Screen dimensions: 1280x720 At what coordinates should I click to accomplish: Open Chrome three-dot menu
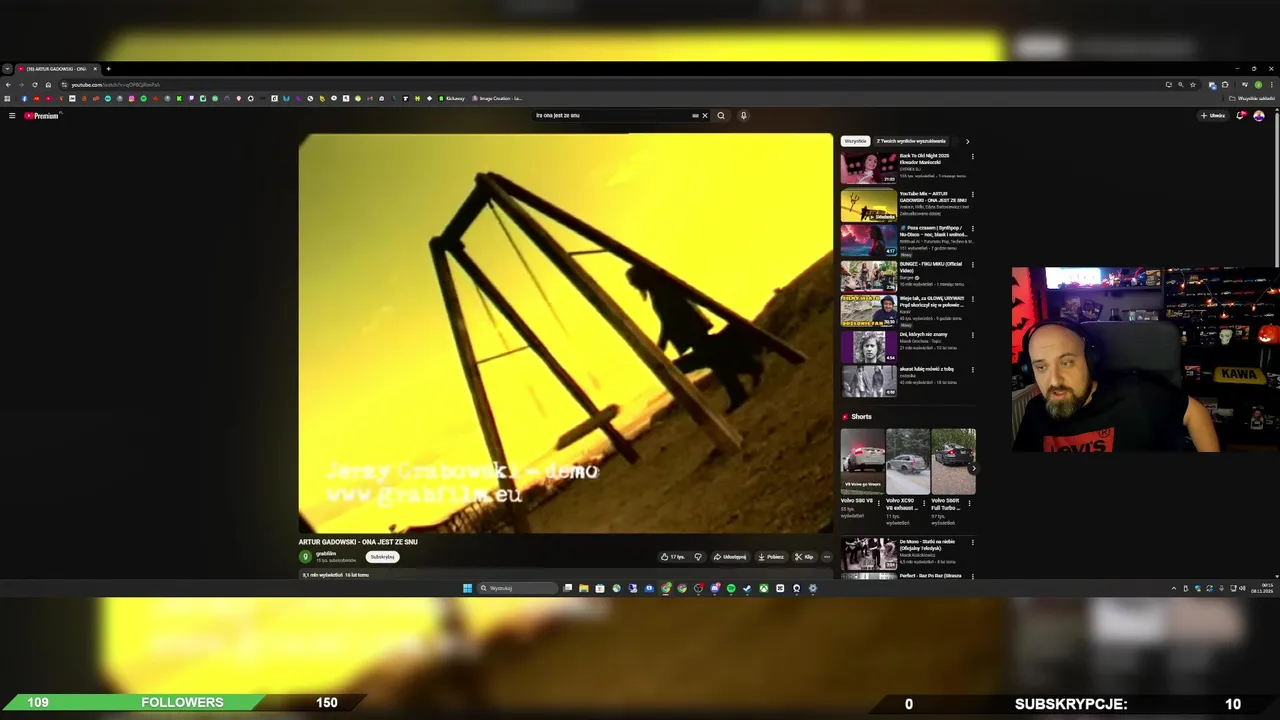coord(1271,85)
